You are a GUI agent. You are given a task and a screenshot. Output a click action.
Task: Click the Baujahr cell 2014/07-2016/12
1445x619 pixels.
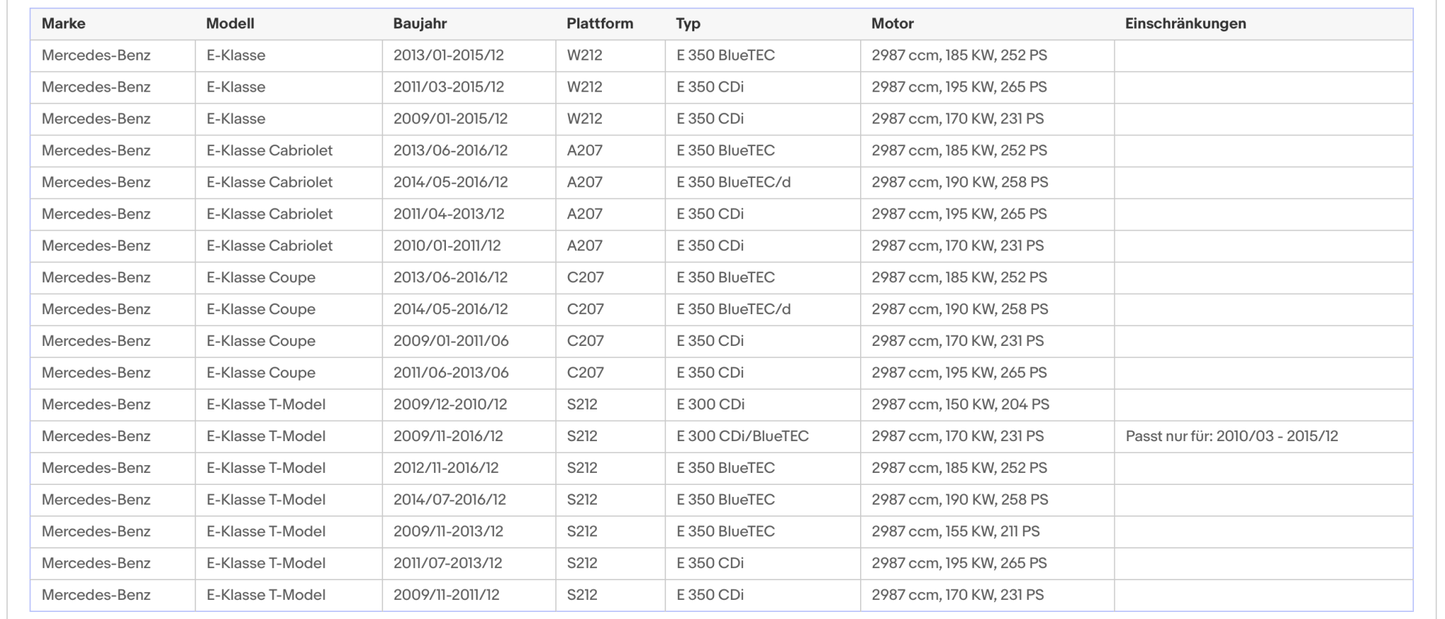[x=449, y=499]
